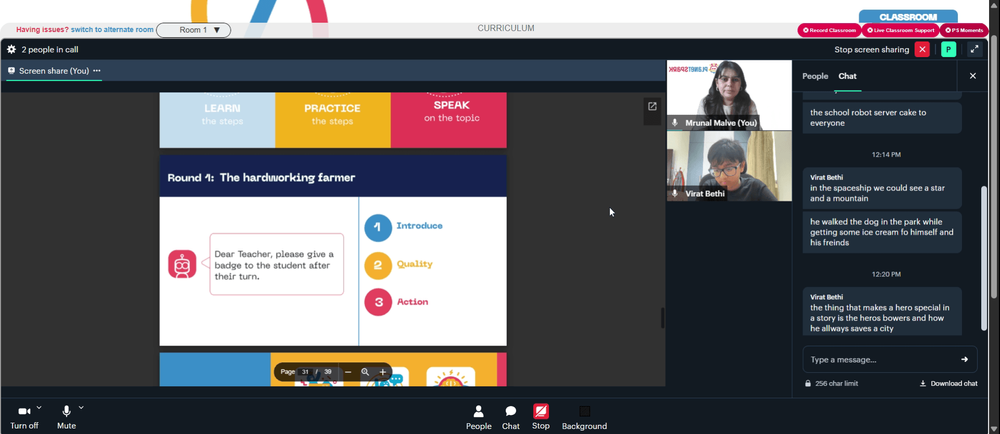Viewport: 1000px width, 434px height.
Task: Open CURRICULUM tab
Action: click(506, 28)
